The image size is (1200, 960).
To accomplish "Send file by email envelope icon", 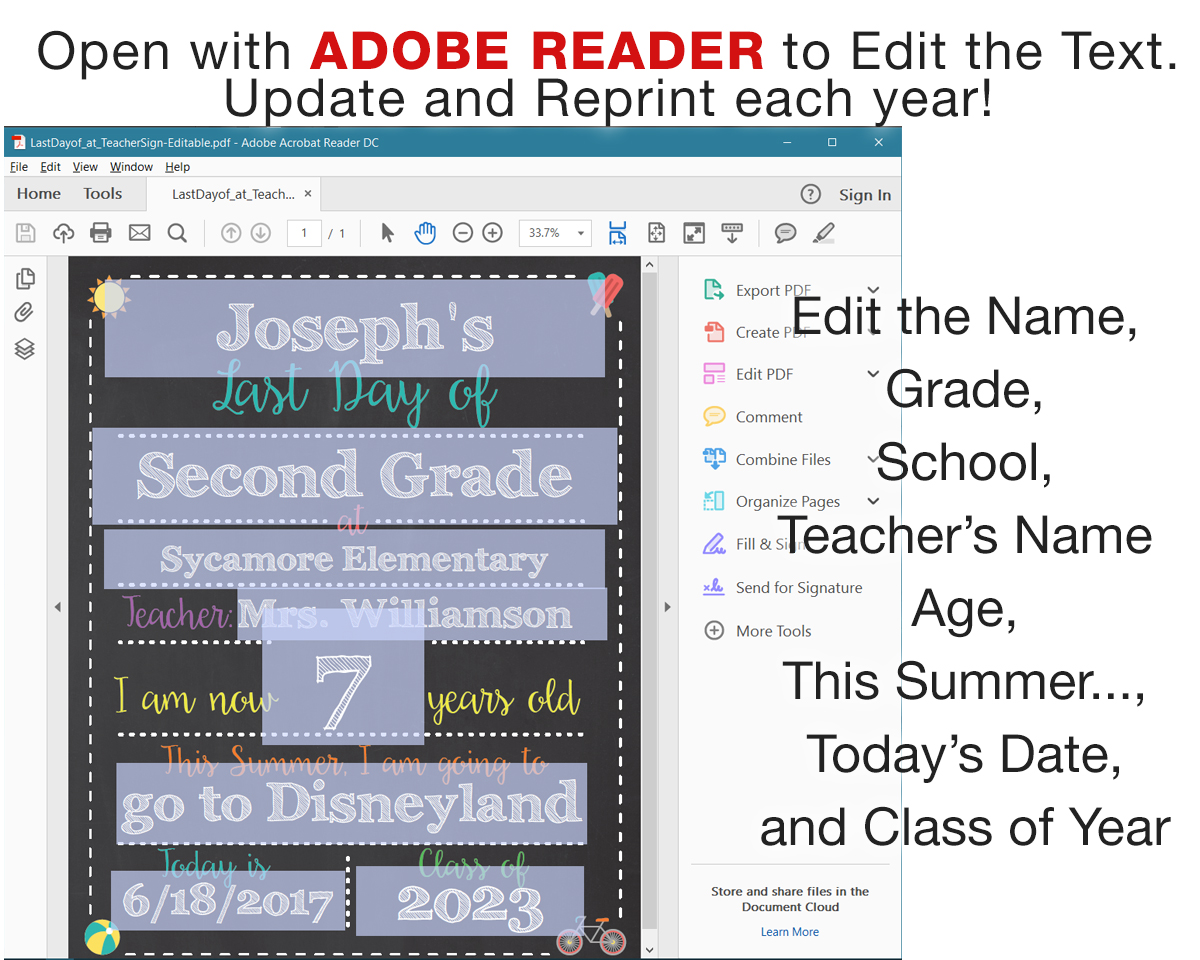I will pyautogui.click(x=139, y=233).
